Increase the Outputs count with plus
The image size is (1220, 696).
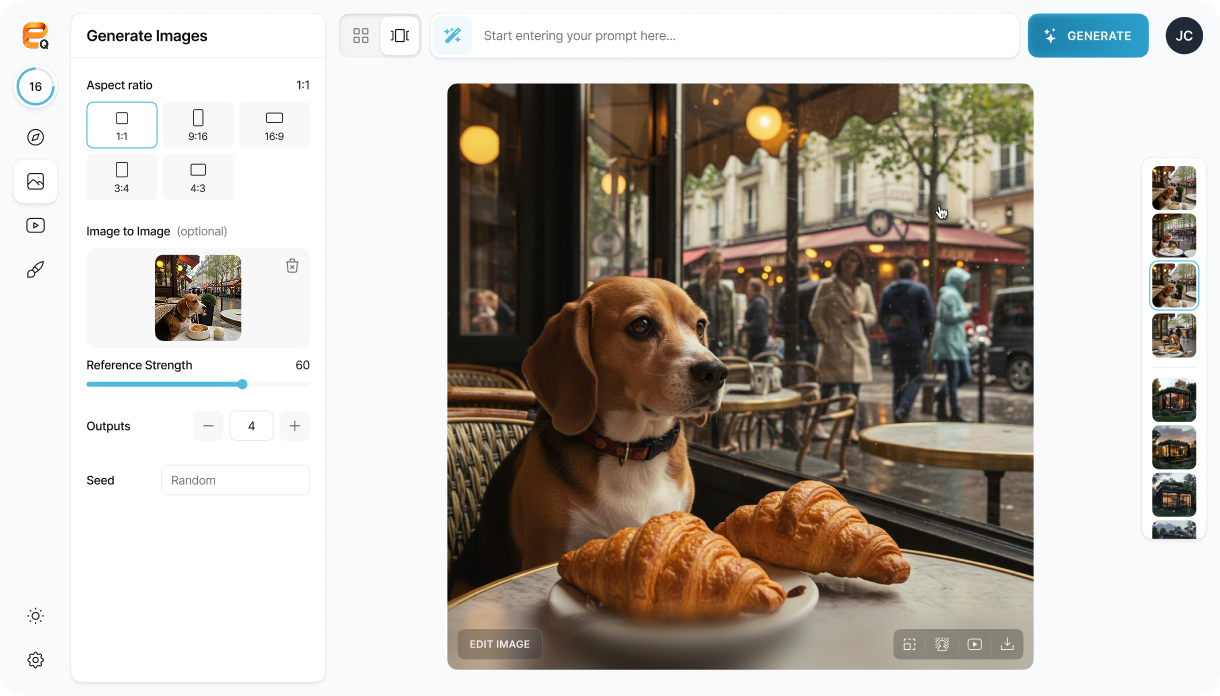[294, 426]
